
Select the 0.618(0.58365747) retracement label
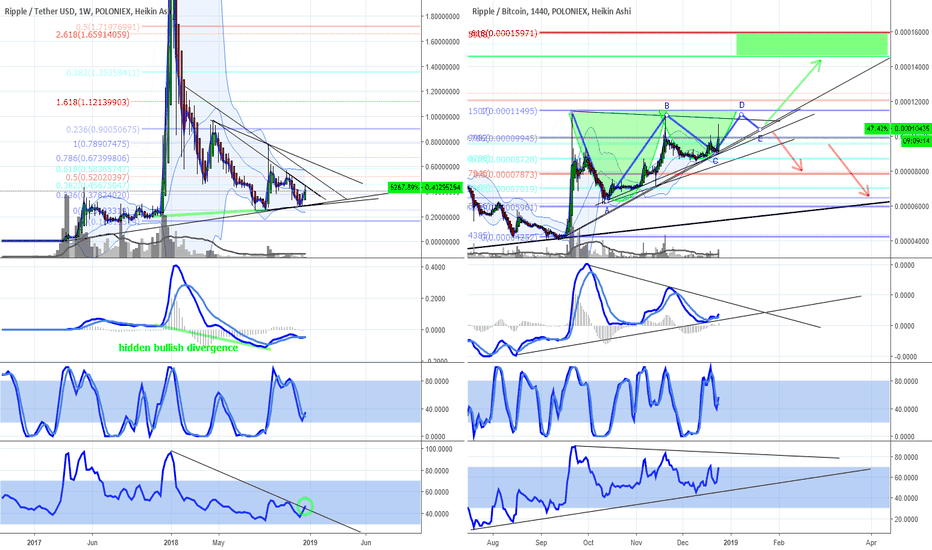click(93, 169)
